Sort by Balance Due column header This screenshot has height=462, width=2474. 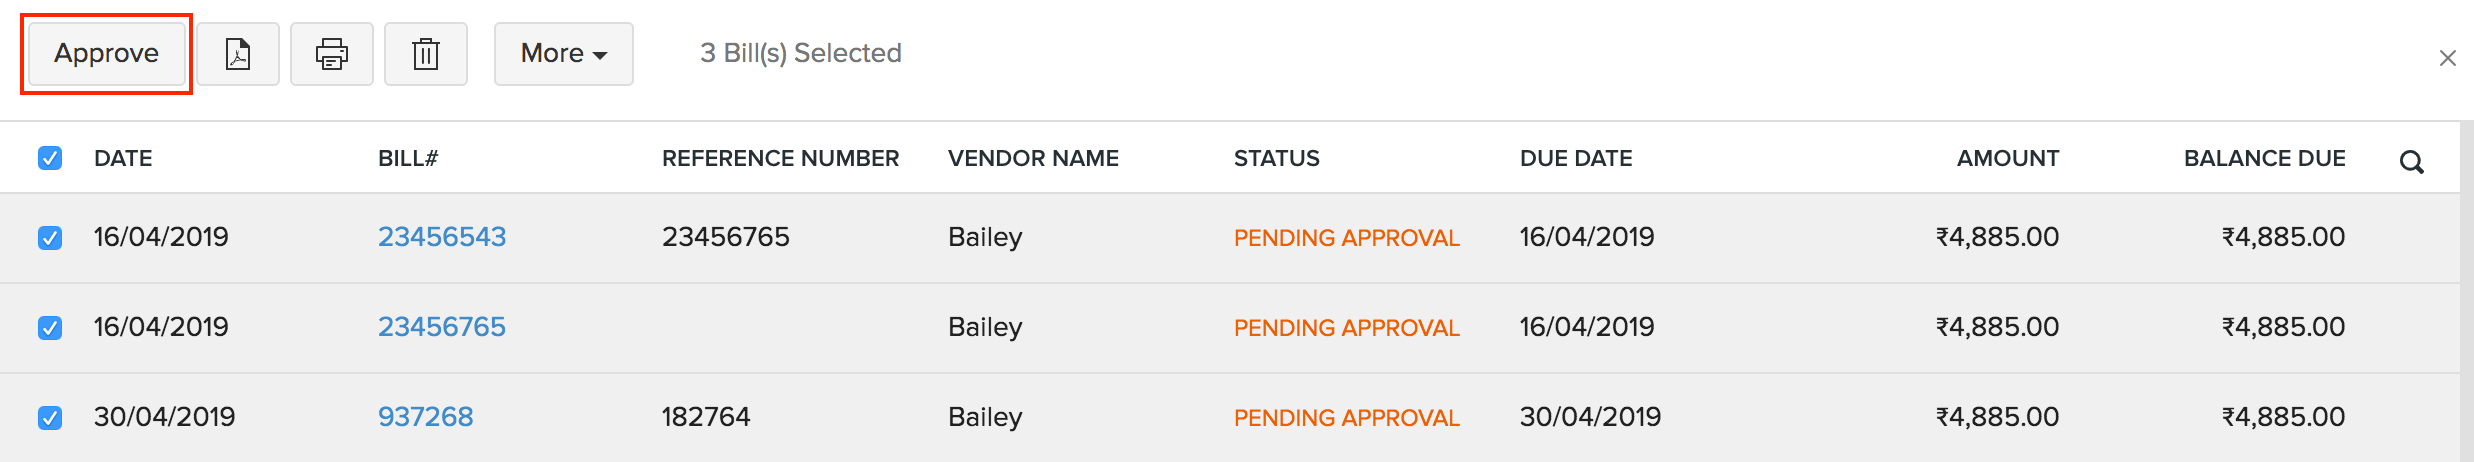point(2264,158)
